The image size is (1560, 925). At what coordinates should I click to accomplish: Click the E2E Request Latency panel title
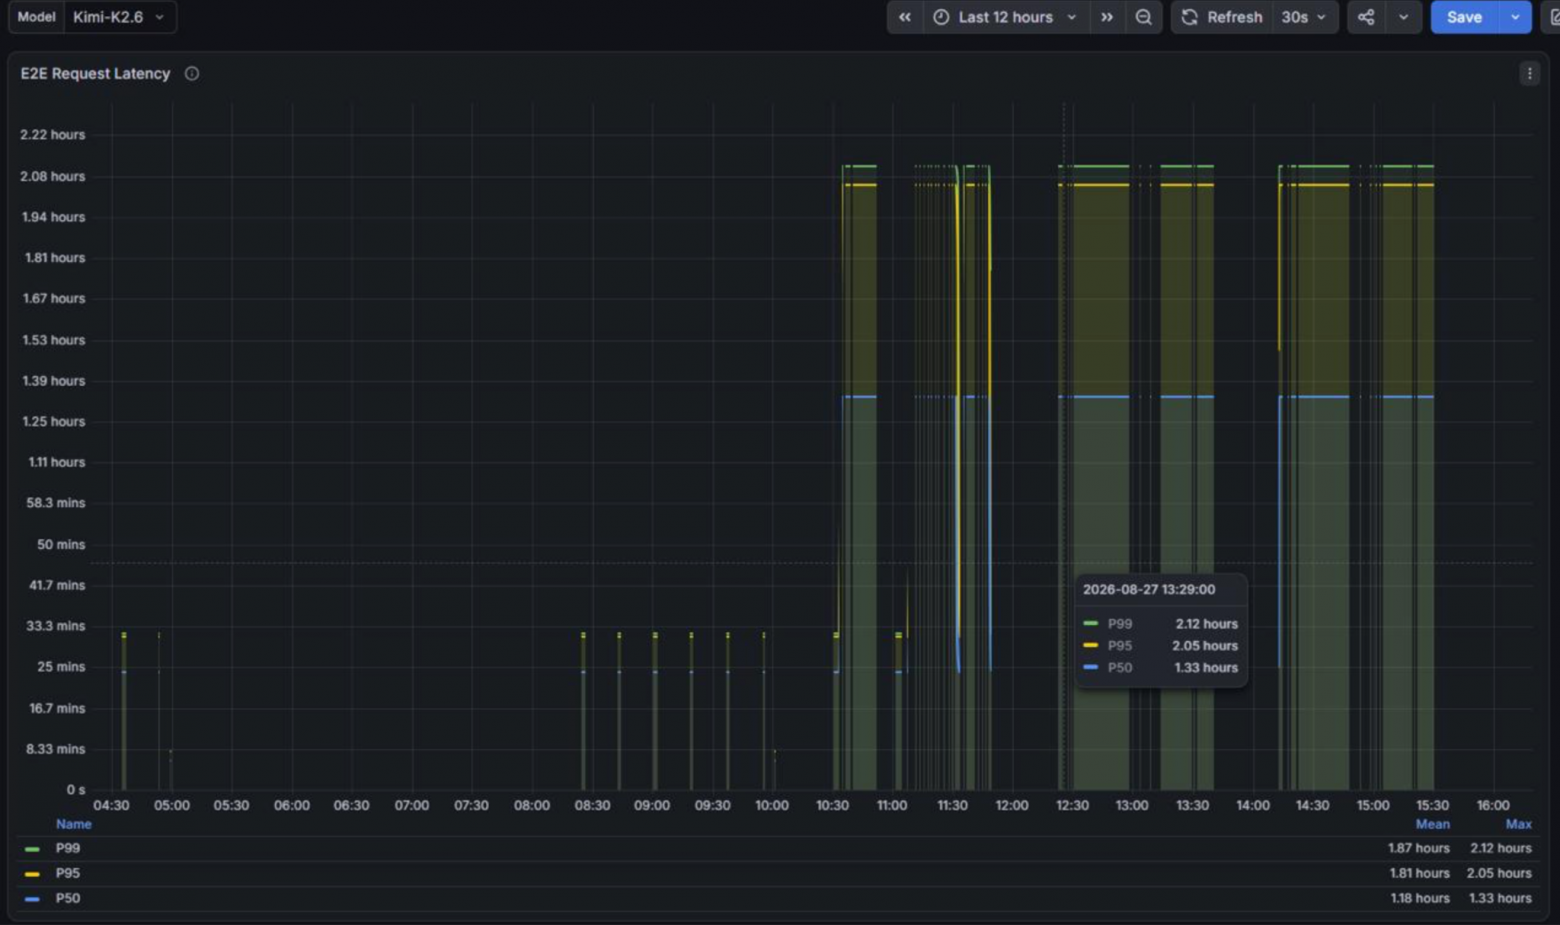coord(95,74)
